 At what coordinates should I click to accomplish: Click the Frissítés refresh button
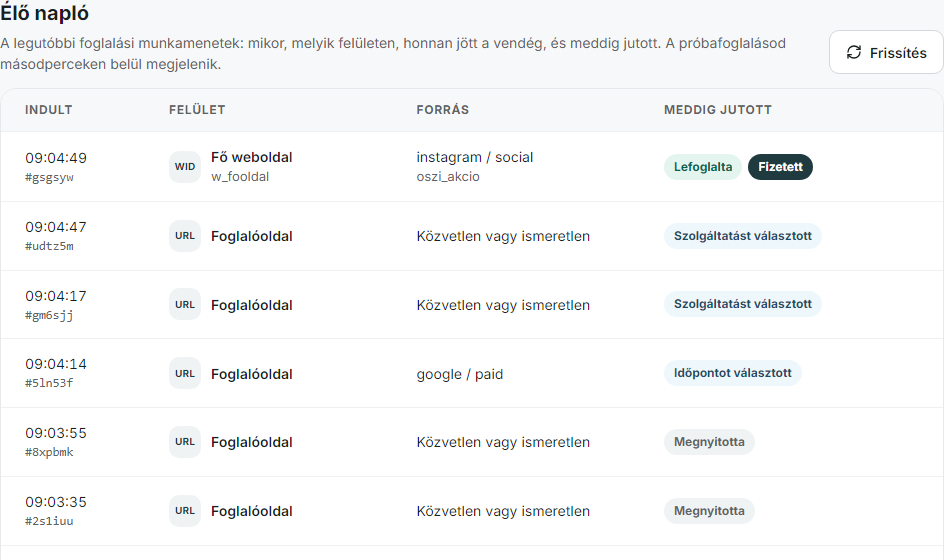pos(886,52)
